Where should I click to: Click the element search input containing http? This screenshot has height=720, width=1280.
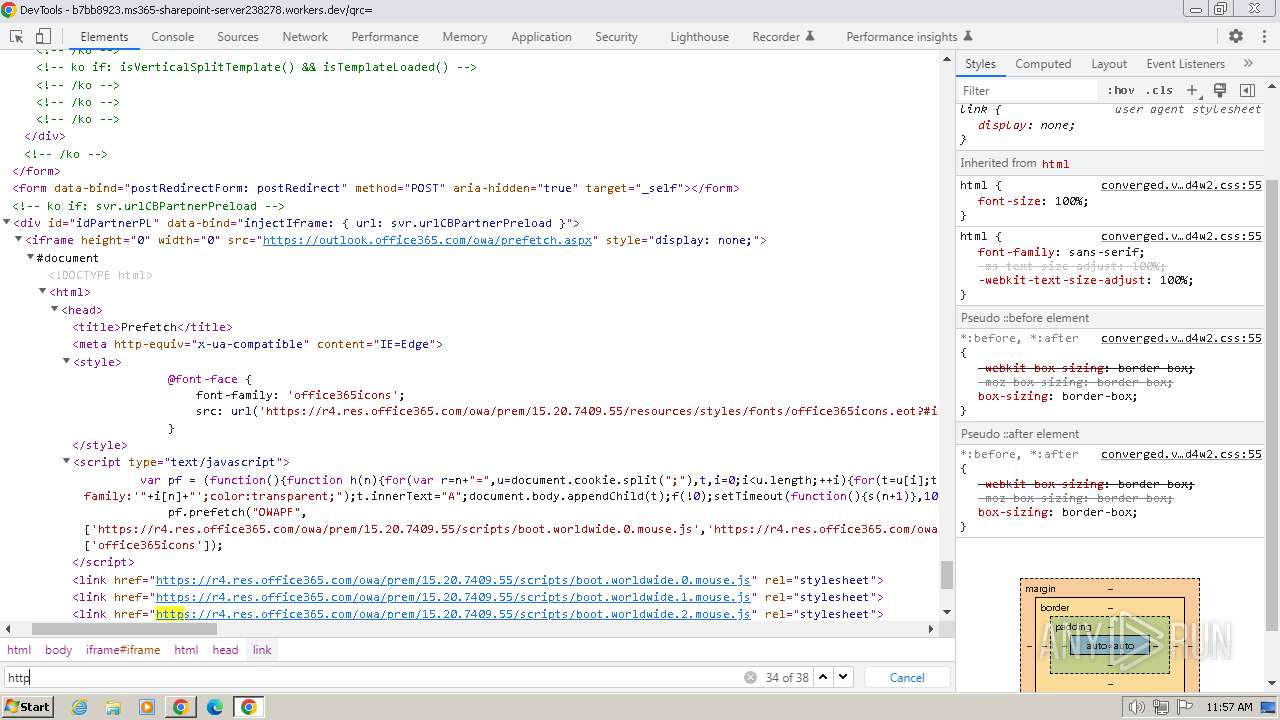372,677
